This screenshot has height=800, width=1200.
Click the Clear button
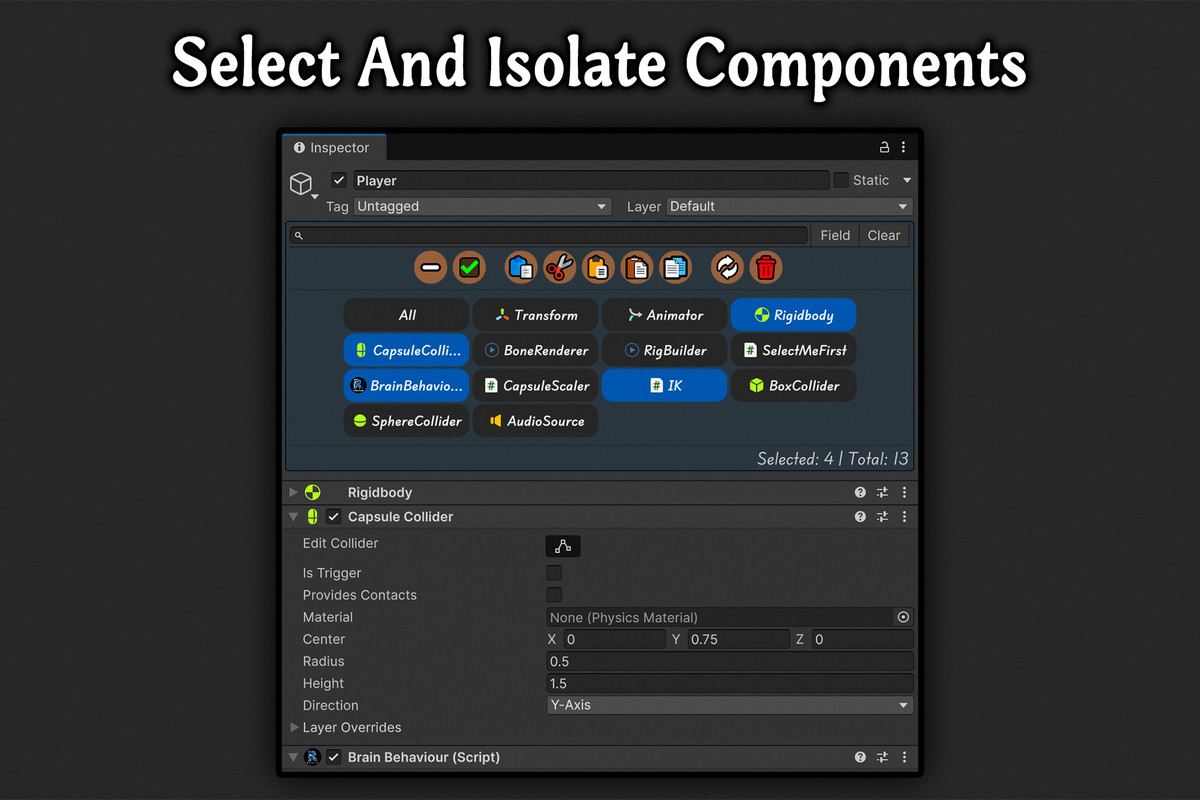884,235
